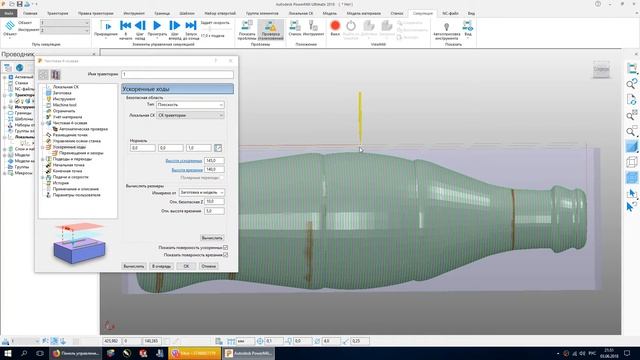The width and height of the screenshot is (640, 360).
Task: Click the bottom-left Calculate button in dialog
Action: tap(133, 266)
